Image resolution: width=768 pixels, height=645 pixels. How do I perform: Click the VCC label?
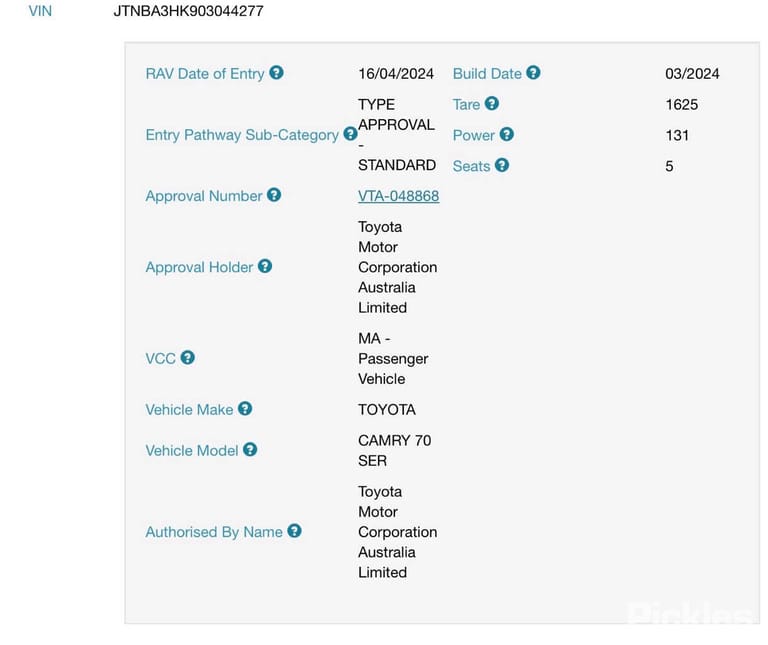pos(161,358)
